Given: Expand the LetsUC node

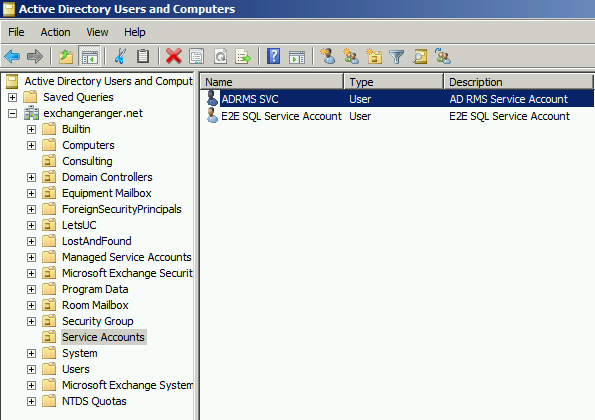Looking at the screenshot, I should pyautogui.click(x=31, y=225).
